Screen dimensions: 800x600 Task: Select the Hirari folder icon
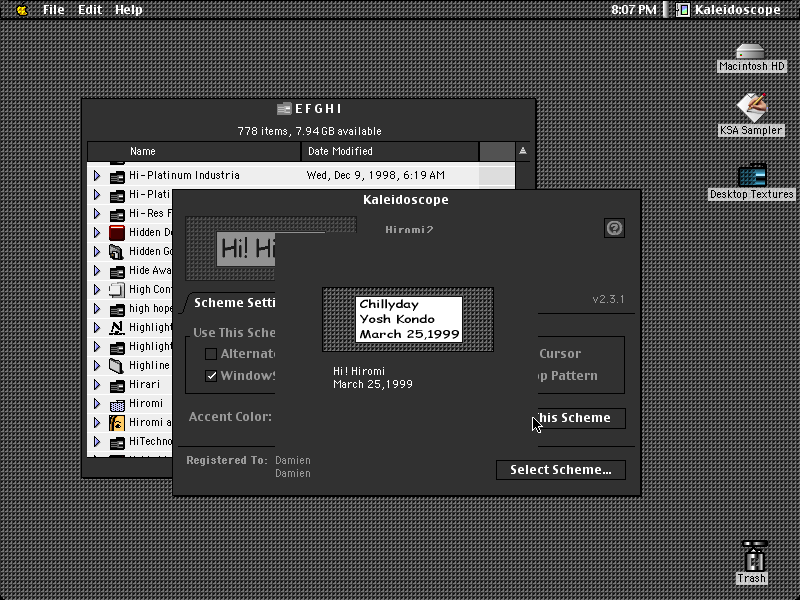pyautogui.click(x=117, y=385)
